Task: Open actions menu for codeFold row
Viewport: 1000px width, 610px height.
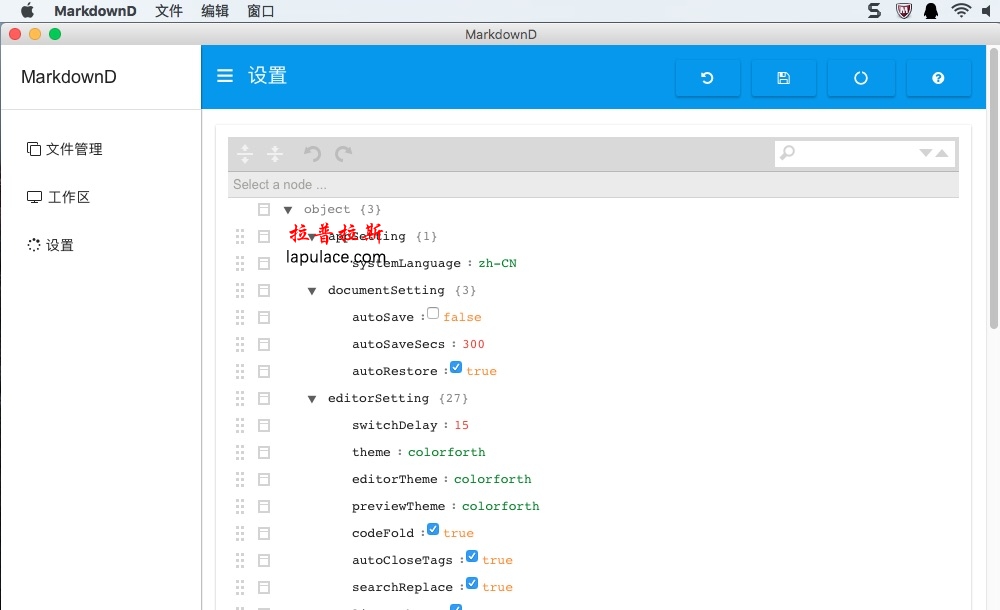Action: click(264, 533)
